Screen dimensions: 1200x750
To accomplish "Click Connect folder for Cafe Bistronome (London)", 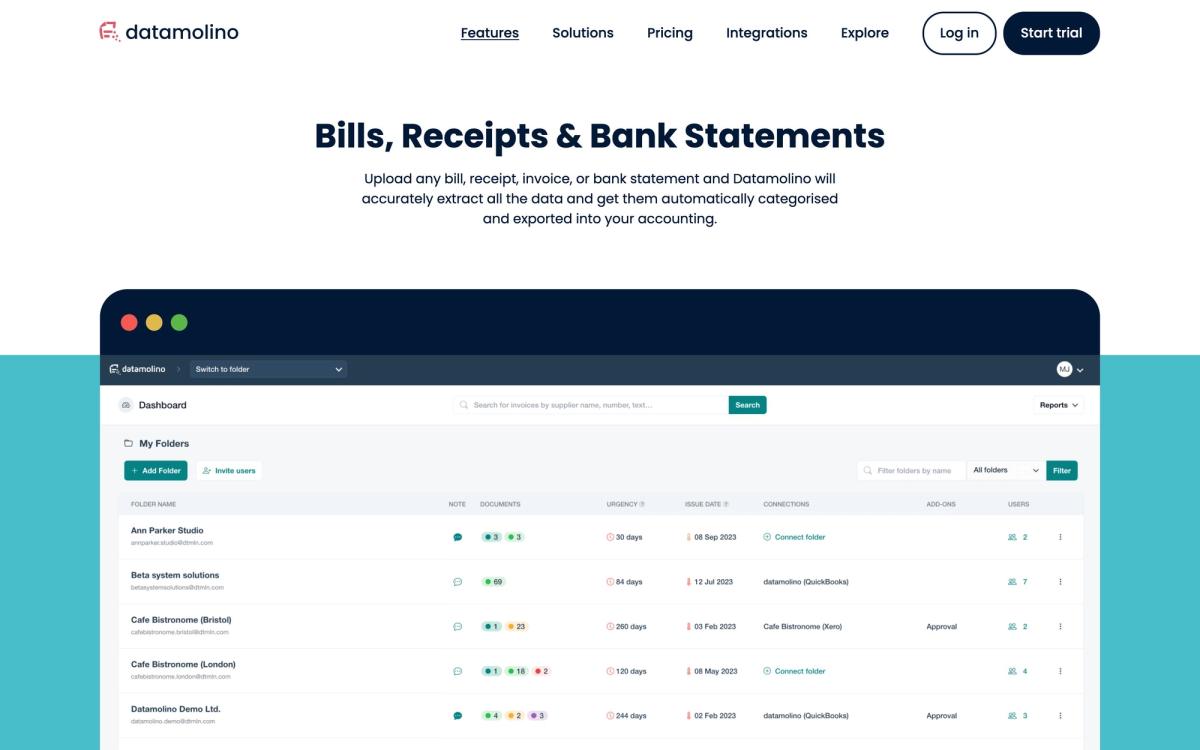I will click(x=795, y=671).
